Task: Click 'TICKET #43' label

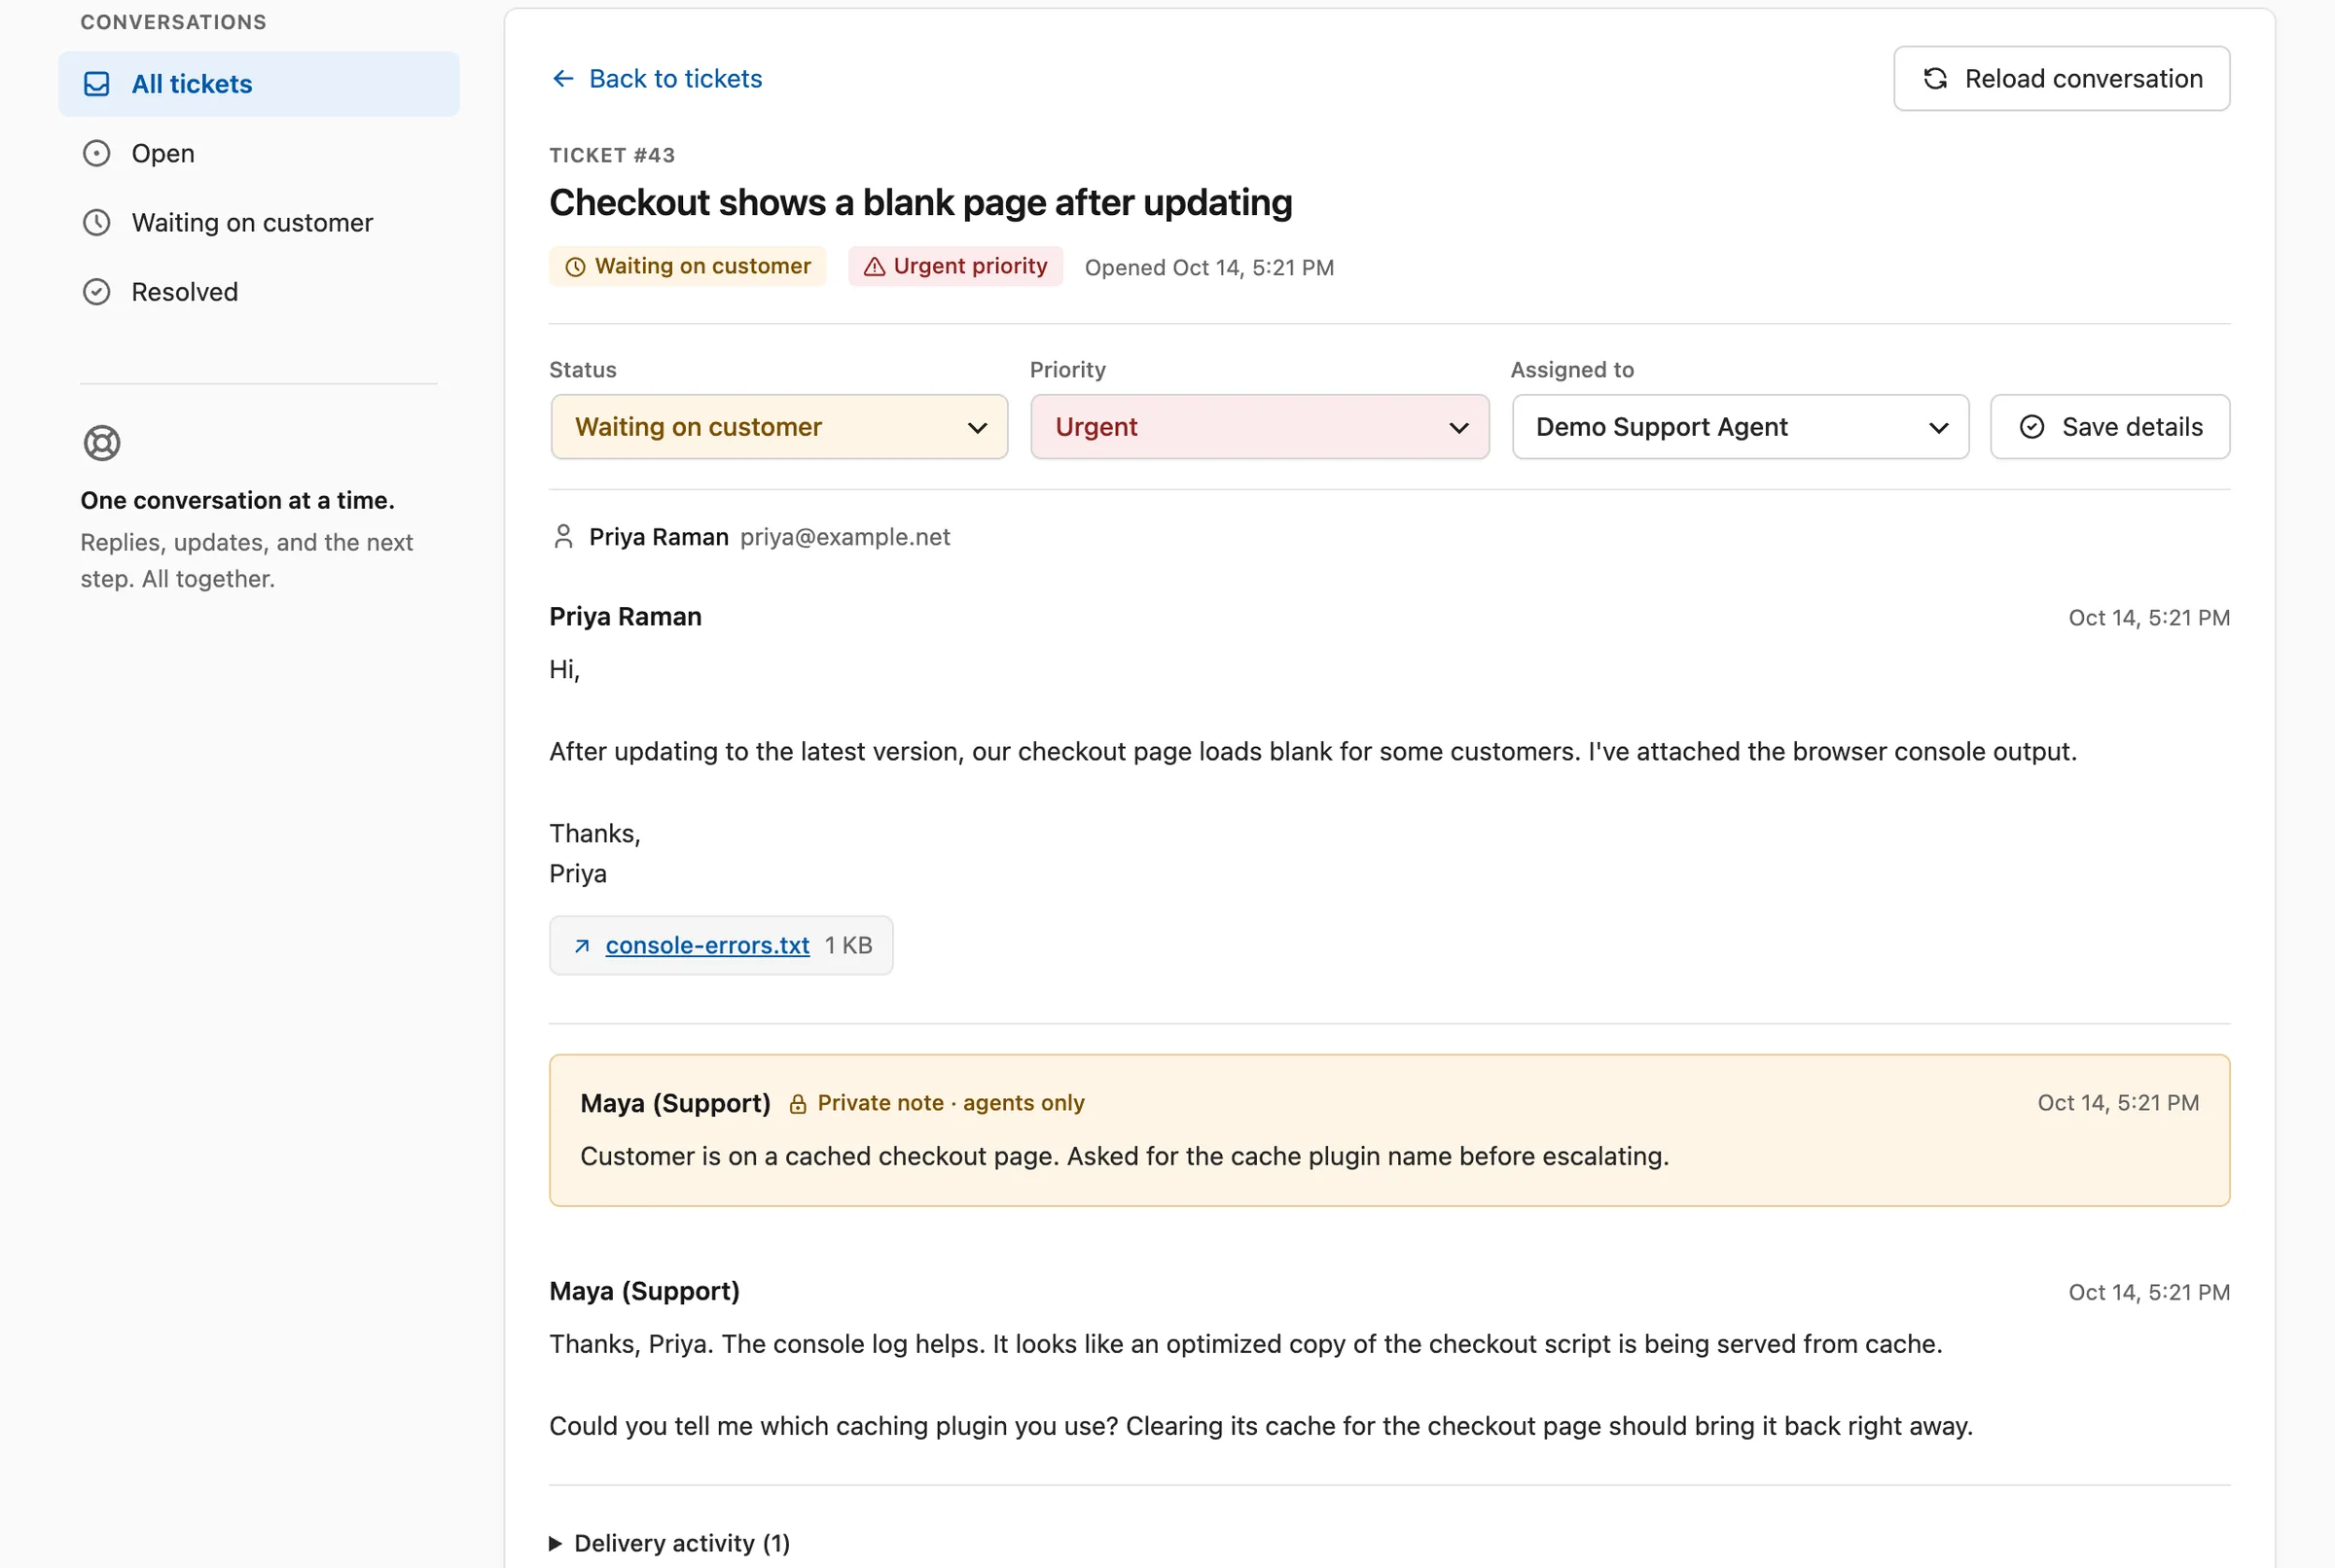Action: tap(612, 155)
